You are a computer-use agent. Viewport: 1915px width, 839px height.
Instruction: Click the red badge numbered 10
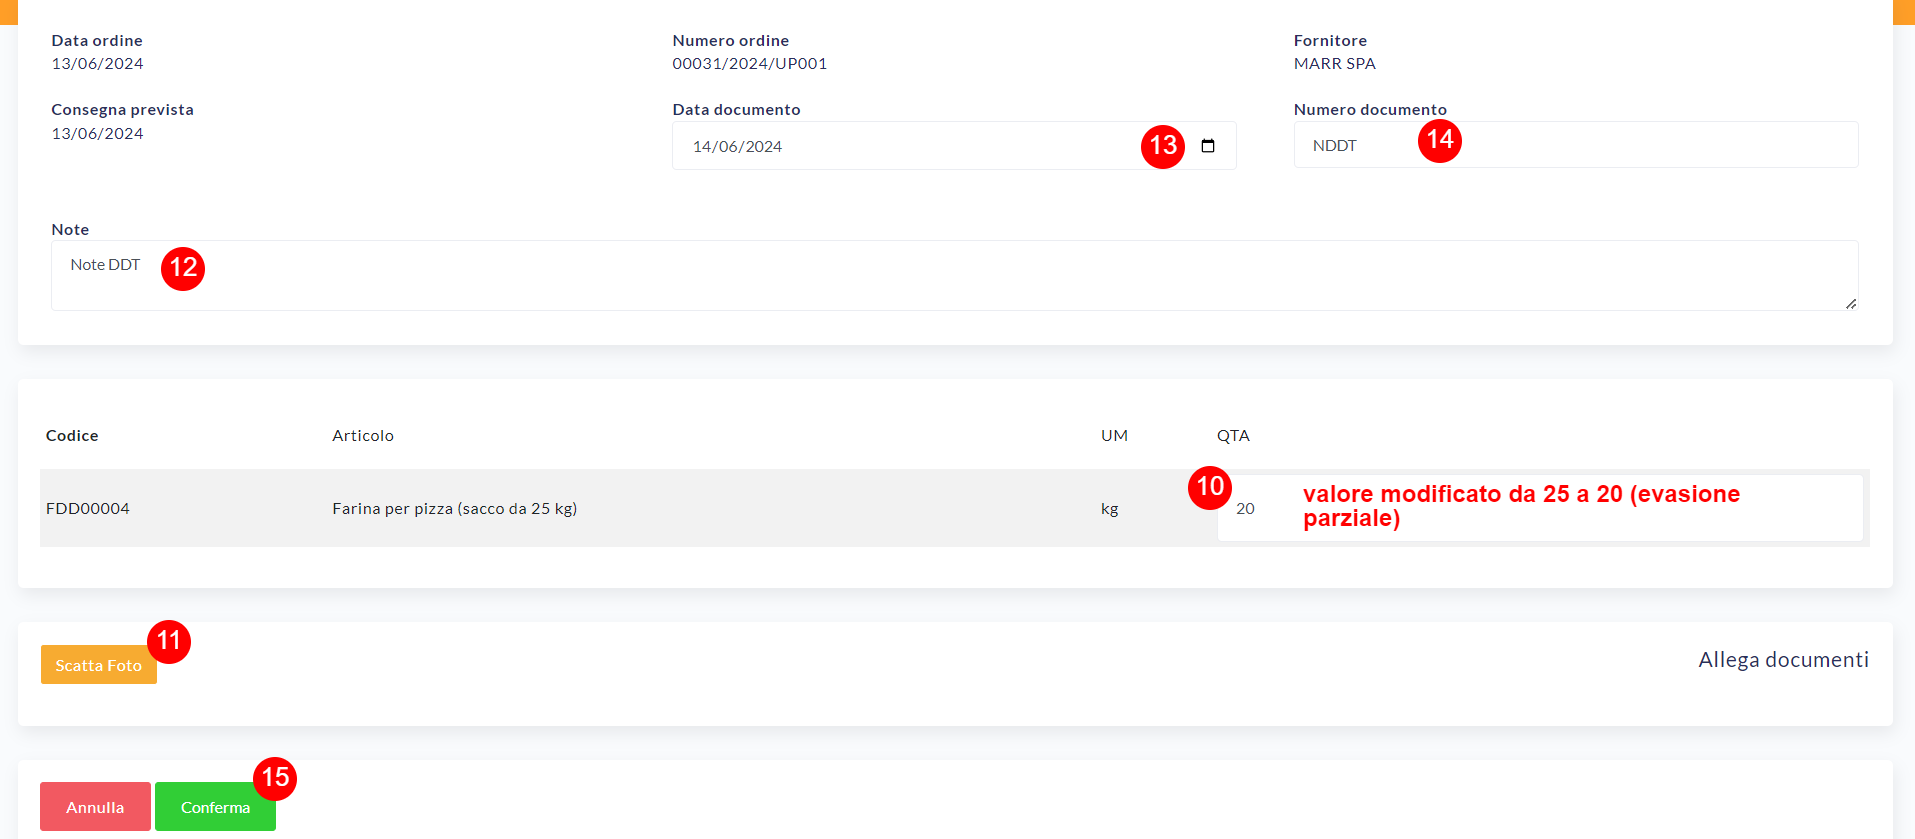click(1210, 487)
